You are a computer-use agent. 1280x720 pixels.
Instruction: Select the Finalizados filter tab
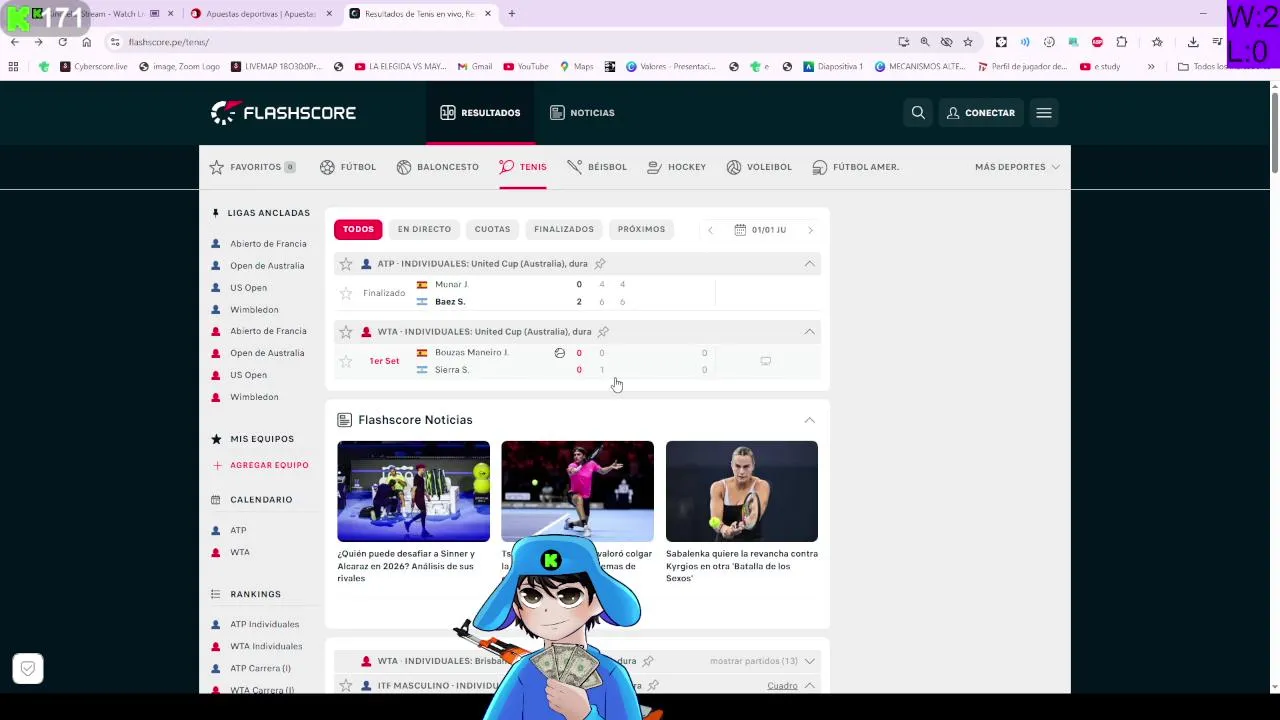click(x=564, y=229)
